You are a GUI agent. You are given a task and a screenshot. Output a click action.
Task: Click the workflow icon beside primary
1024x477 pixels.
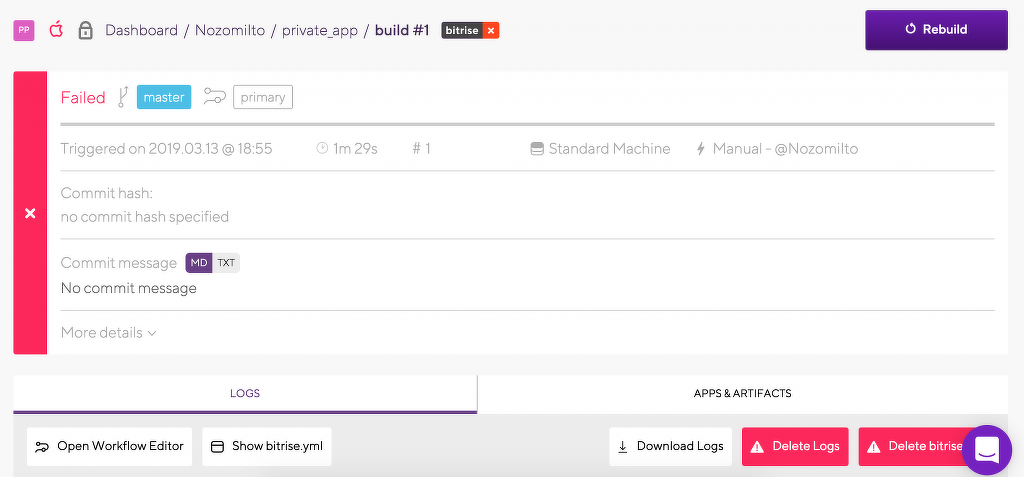point(214,97)
